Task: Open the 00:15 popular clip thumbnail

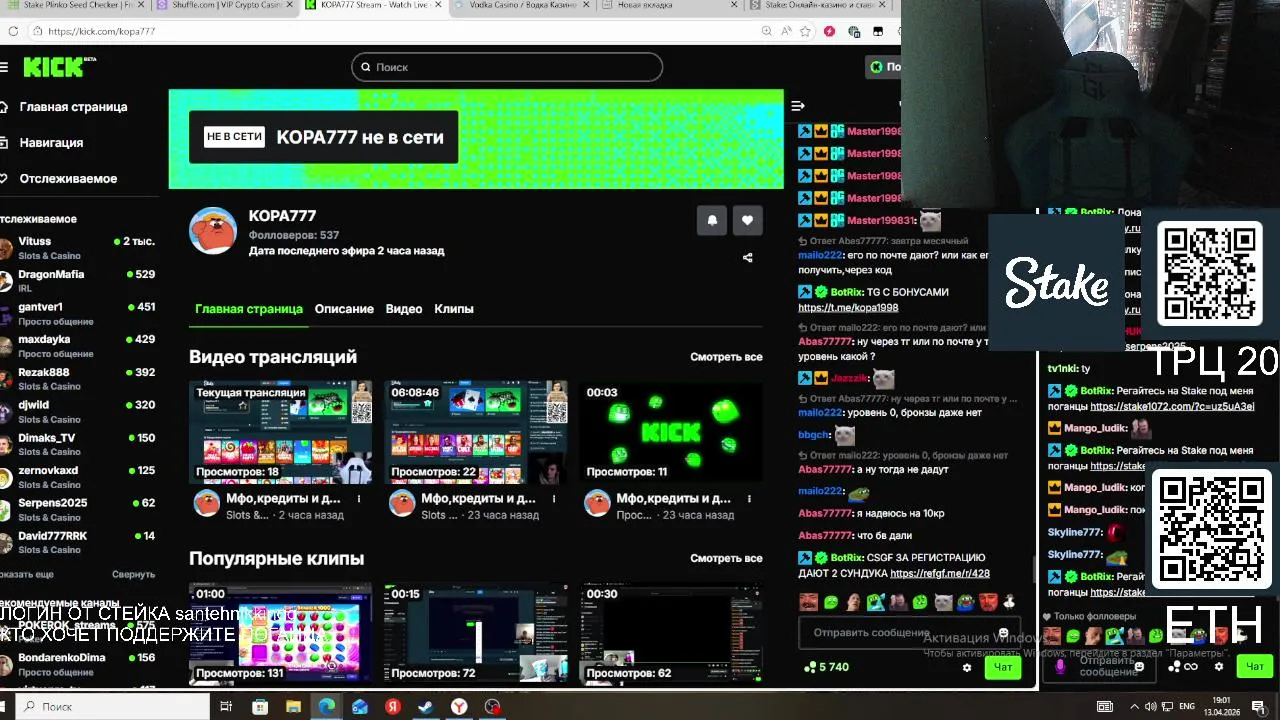Action: [476, 633]
